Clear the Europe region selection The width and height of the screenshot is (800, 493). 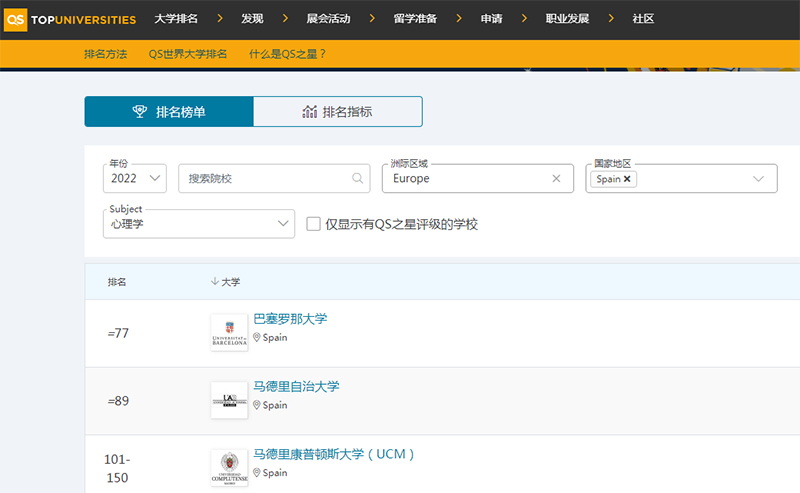(556, 178)
